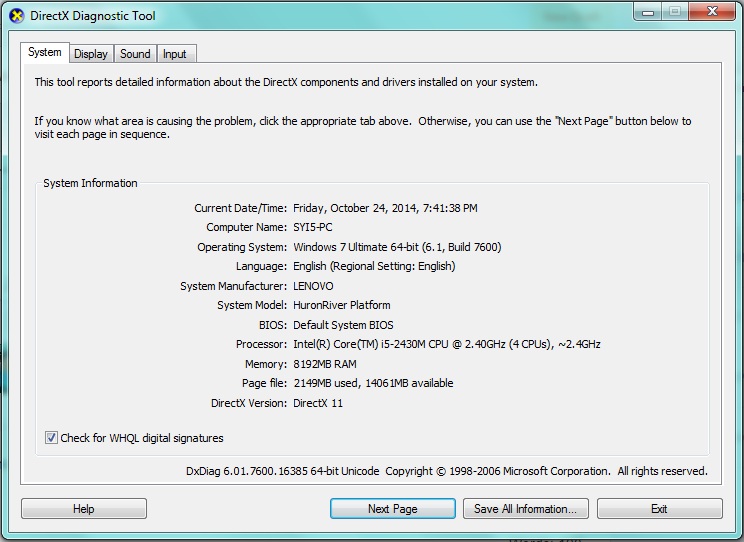744x542 pixels.
Task: Click the language value English (Regional Setting: English)
Action: [x=374, y=266]
